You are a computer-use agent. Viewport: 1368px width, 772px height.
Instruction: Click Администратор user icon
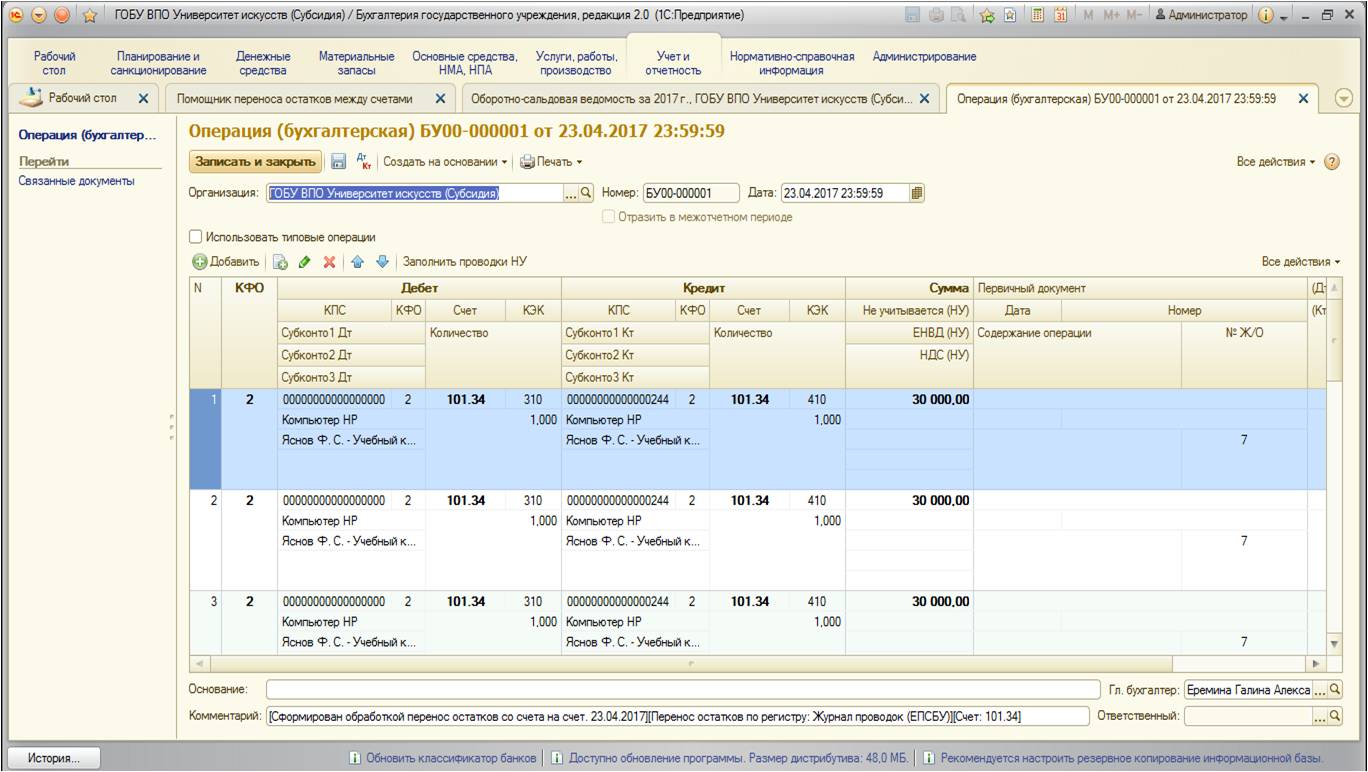click(1160, 15)
